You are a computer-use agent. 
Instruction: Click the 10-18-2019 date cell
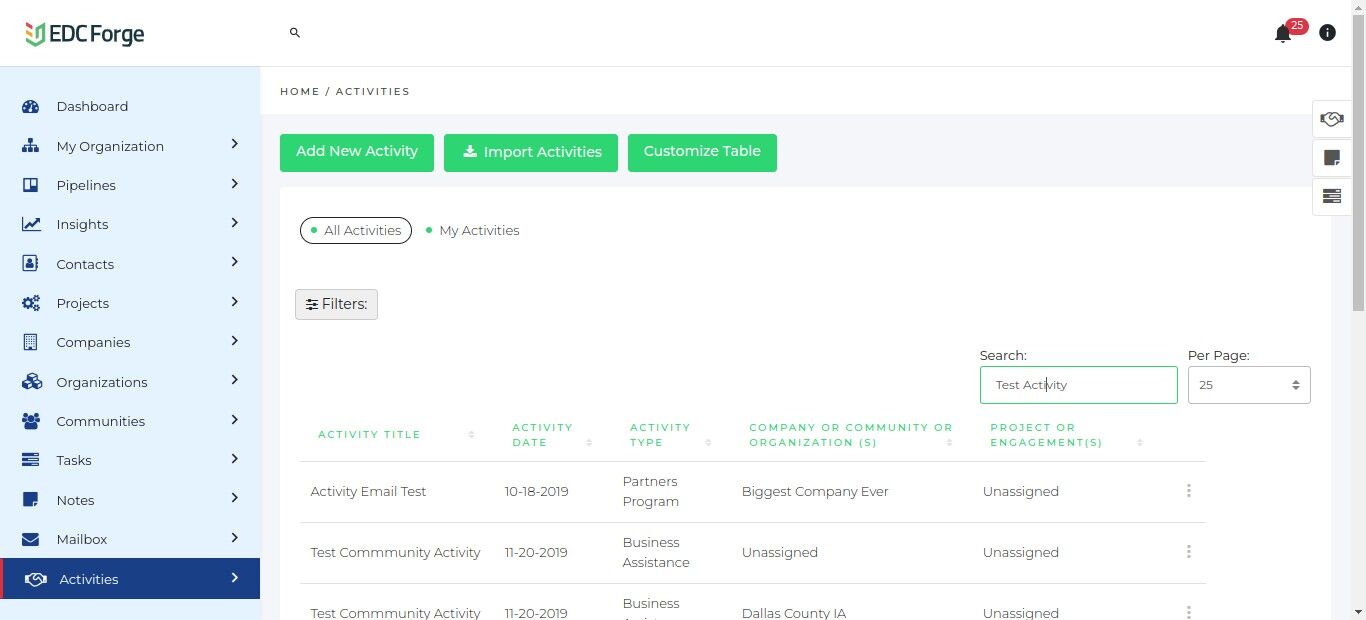pos(537,491)
